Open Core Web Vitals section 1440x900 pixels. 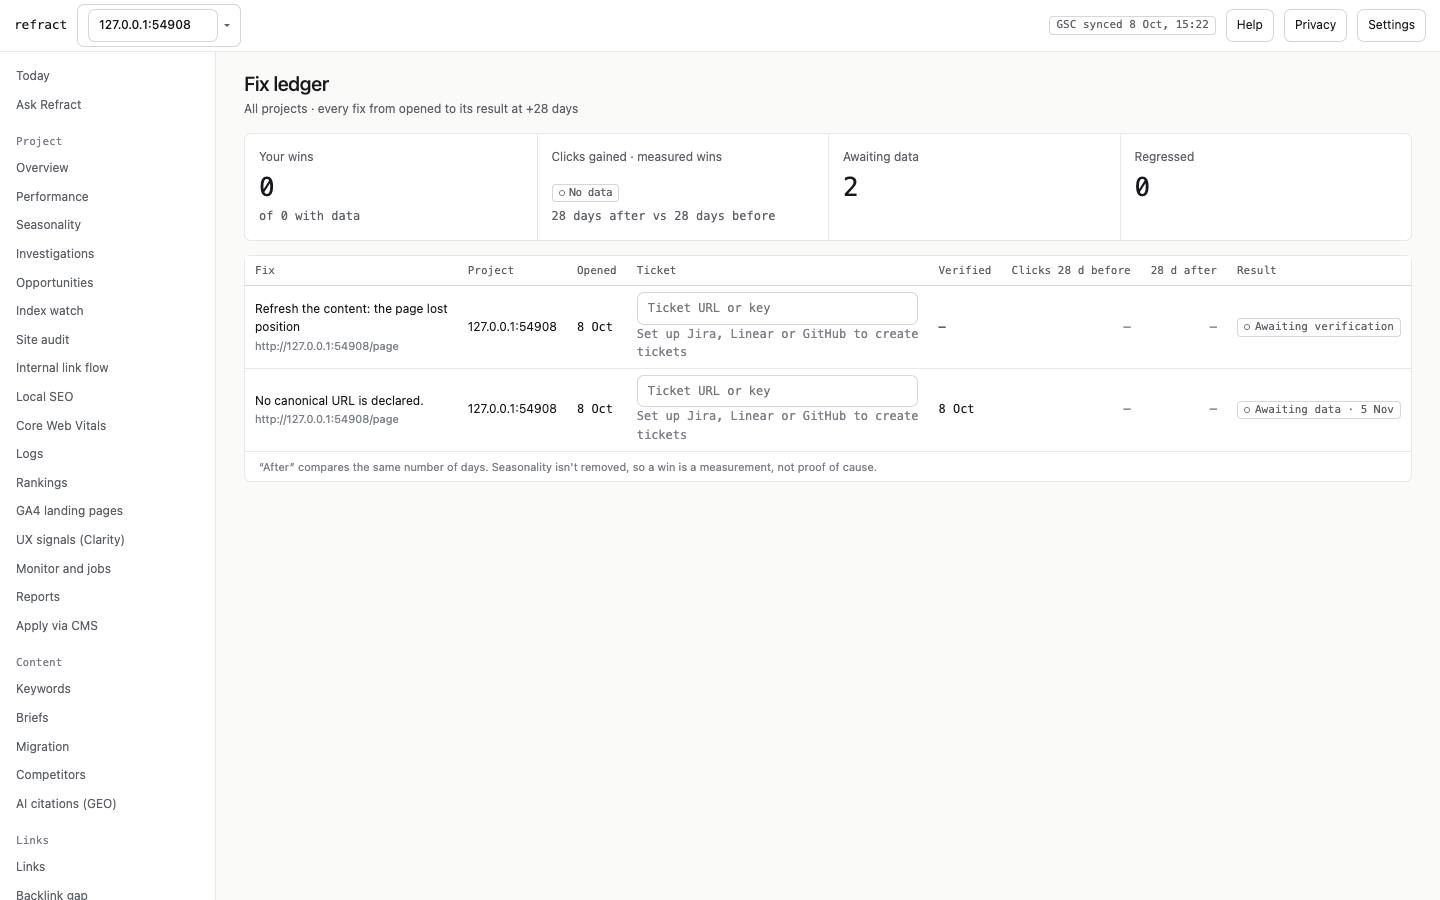coord(61,426)
